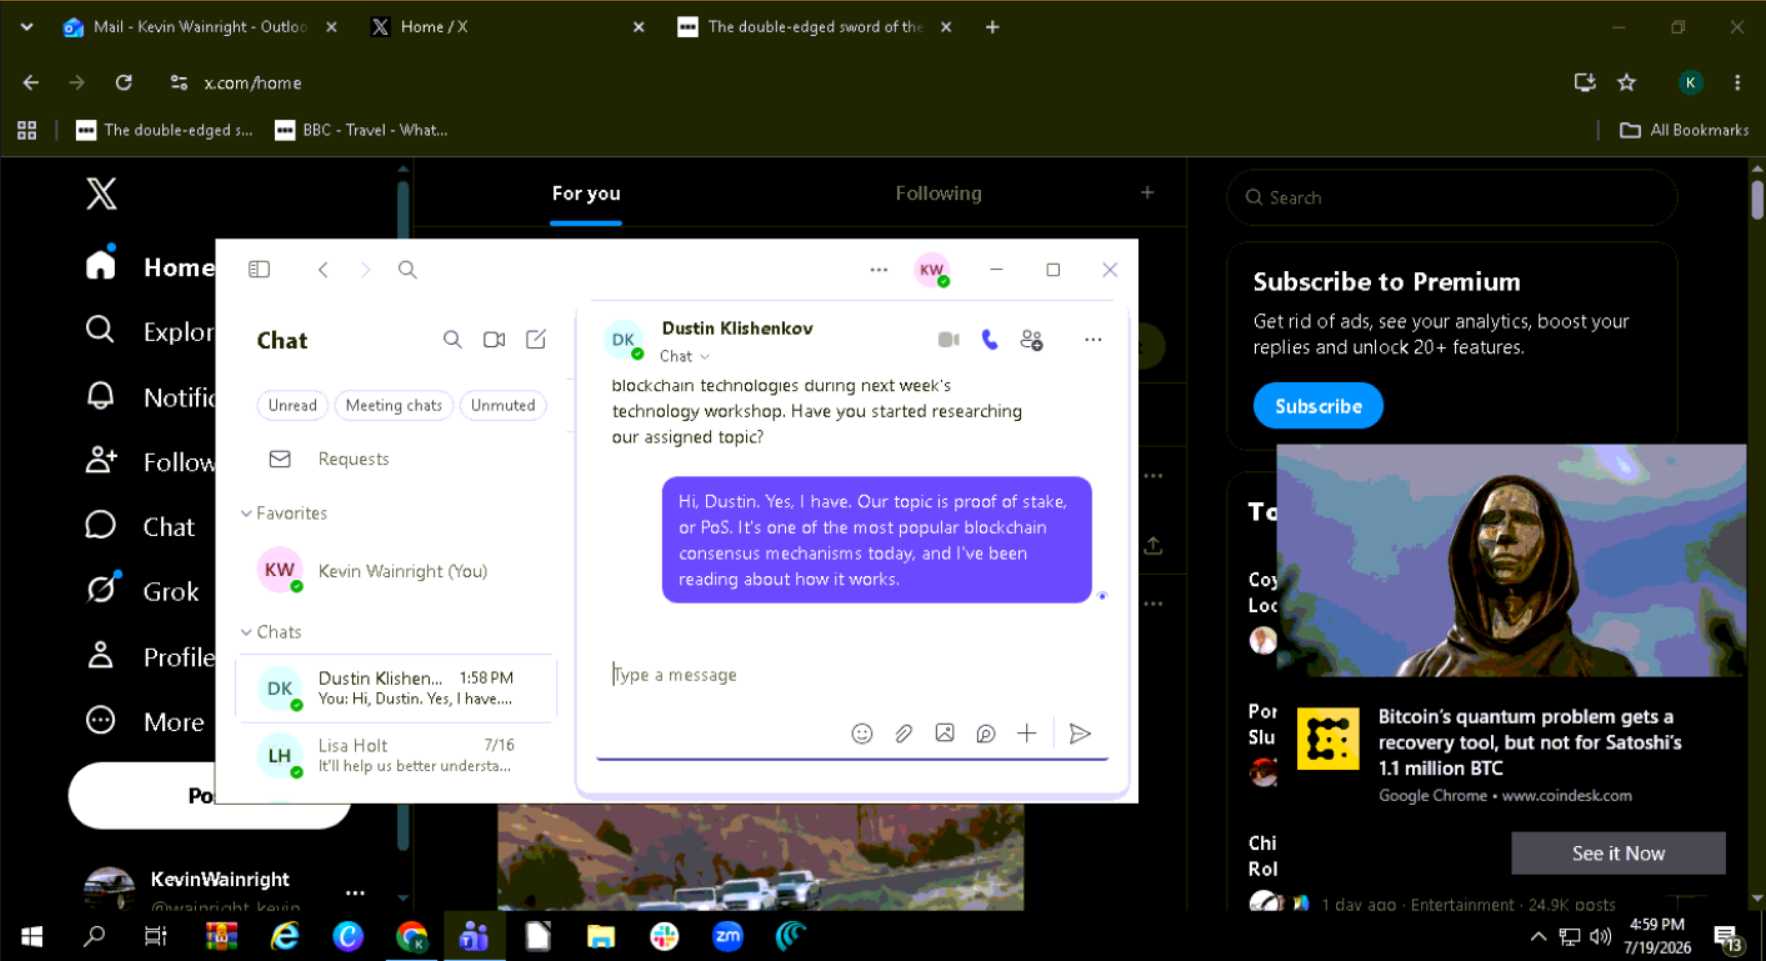
Task: Open Chrome tab search dropdown arrow
Action: pyautogui.click(x=27, y=27)
